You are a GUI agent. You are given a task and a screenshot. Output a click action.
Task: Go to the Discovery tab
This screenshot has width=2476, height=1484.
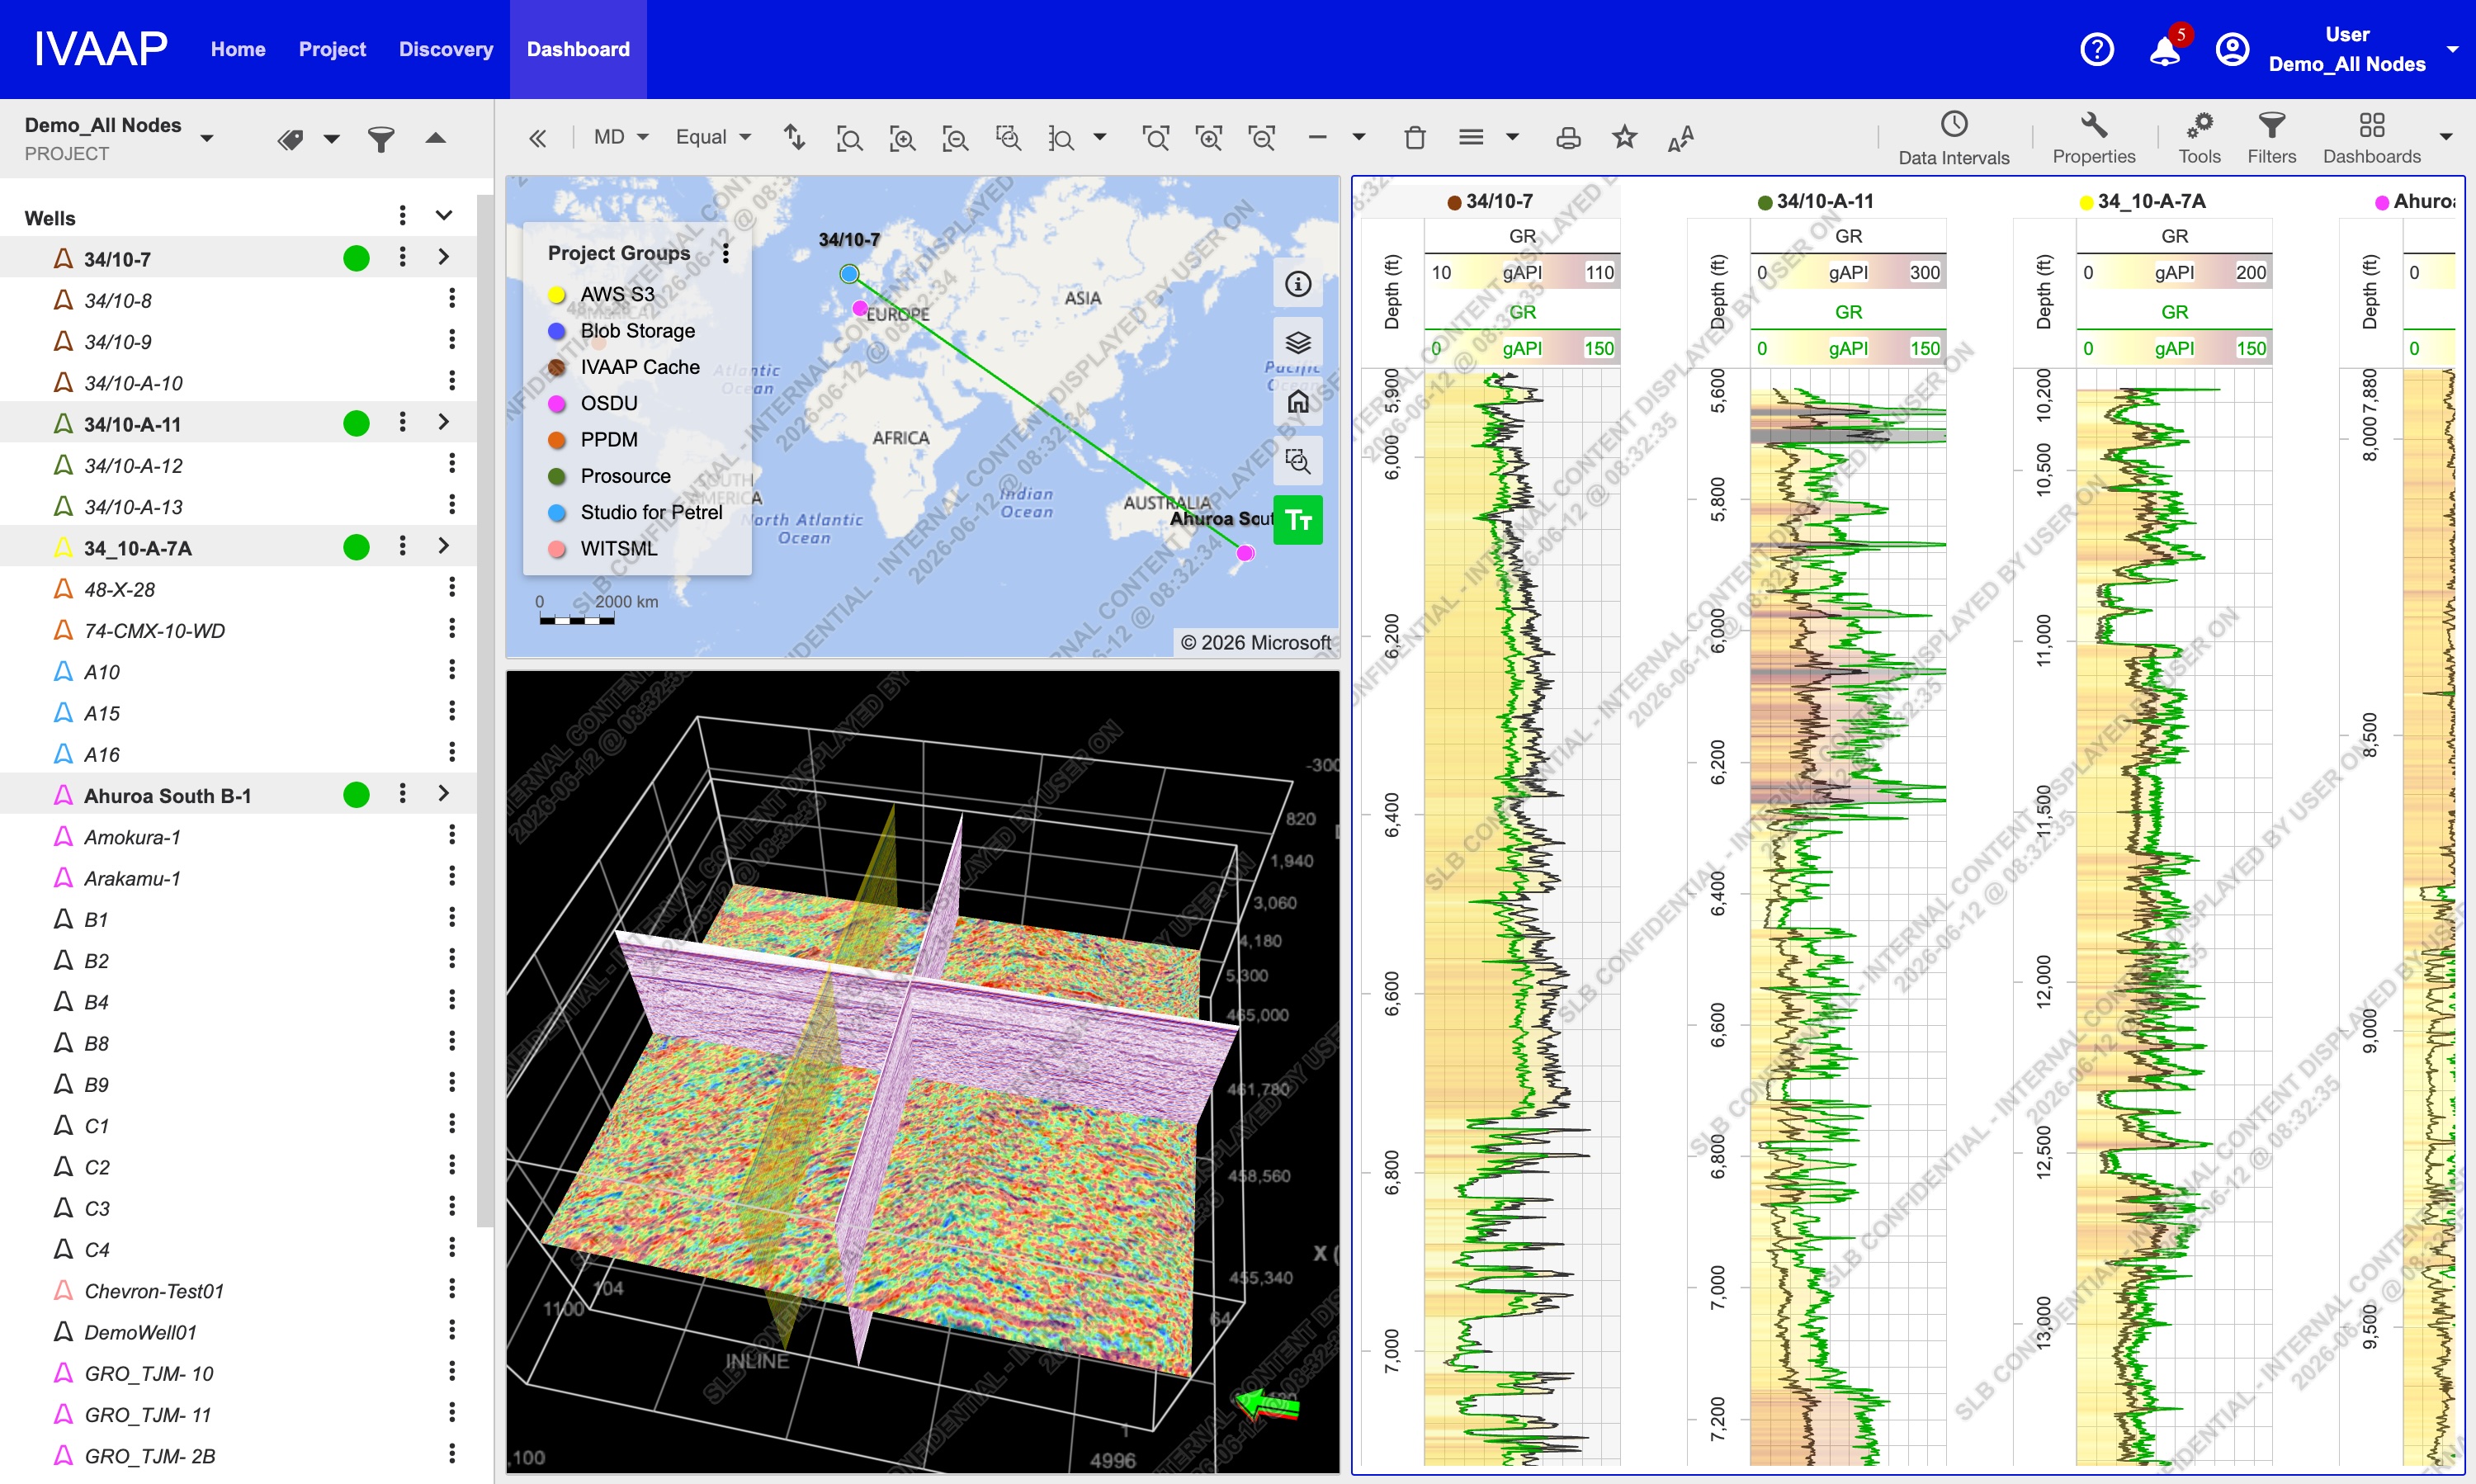click(x=446, y=49)
